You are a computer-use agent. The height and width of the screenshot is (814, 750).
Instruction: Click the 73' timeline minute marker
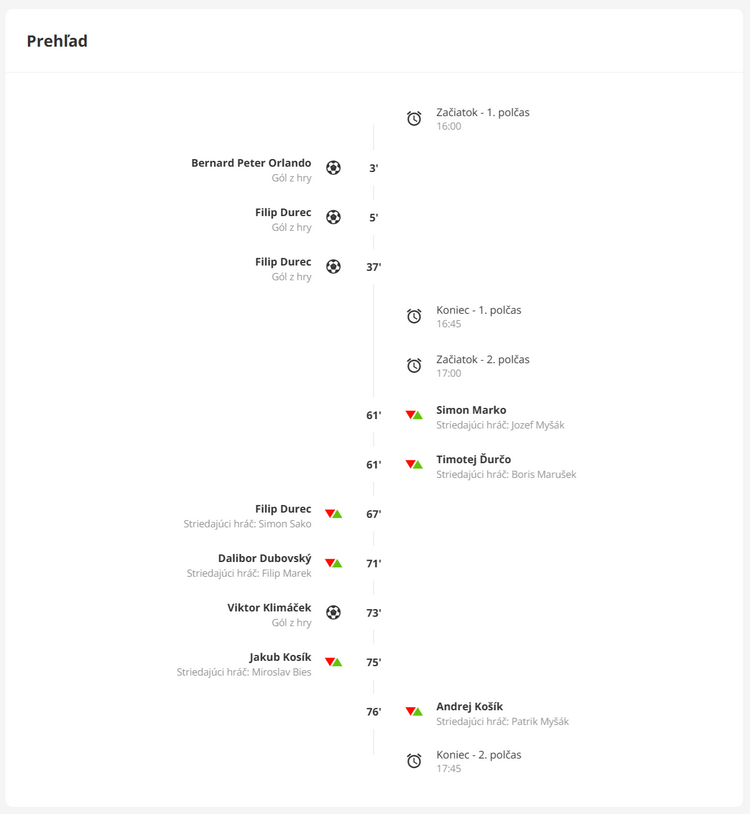pos(374,613)
